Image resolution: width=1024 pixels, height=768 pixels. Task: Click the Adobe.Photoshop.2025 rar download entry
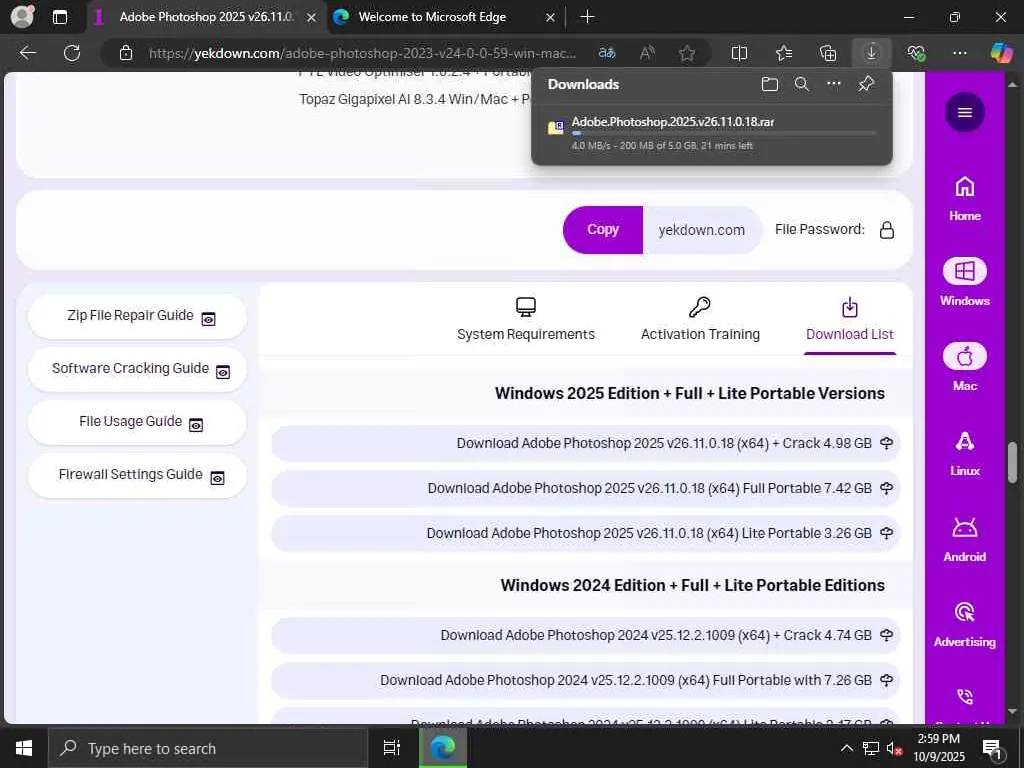[712, 133]
